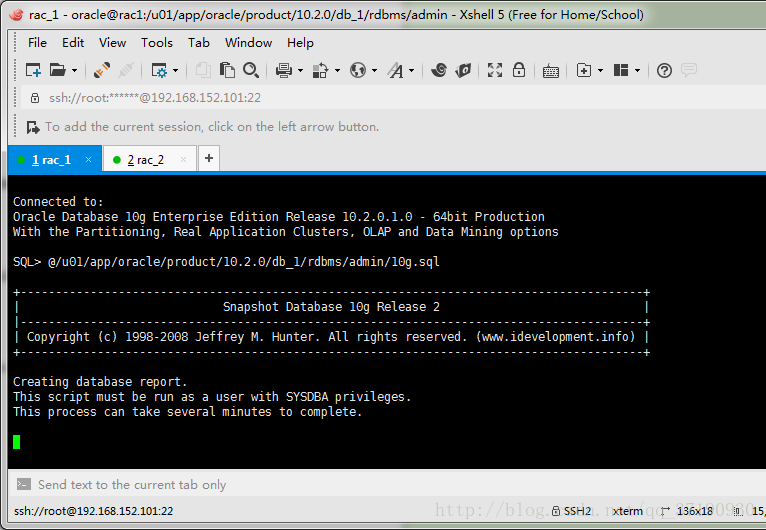Click the New Tab plus-page icon

pyautogui.click(x=584, y=70)
